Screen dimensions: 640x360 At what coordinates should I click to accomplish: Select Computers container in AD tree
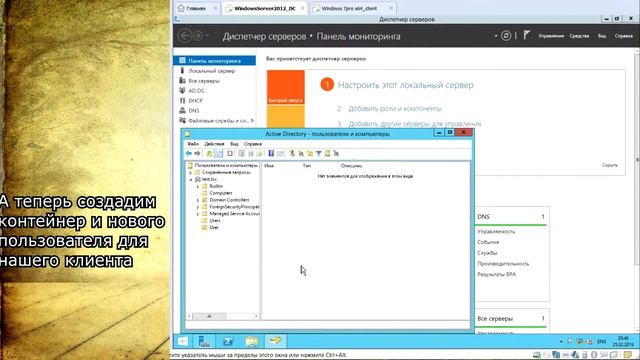220,193
